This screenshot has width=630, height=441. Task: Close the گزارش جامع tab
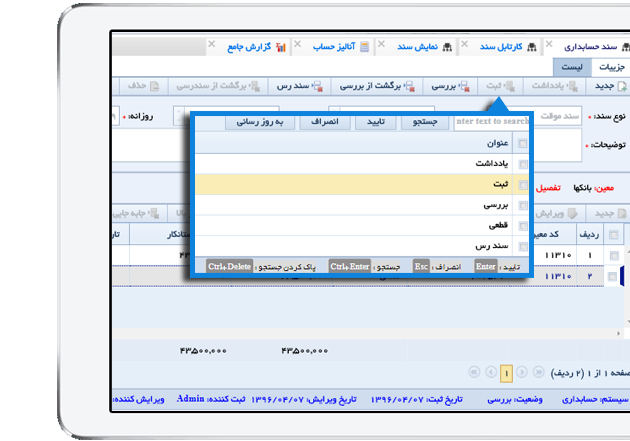point(212,44)
